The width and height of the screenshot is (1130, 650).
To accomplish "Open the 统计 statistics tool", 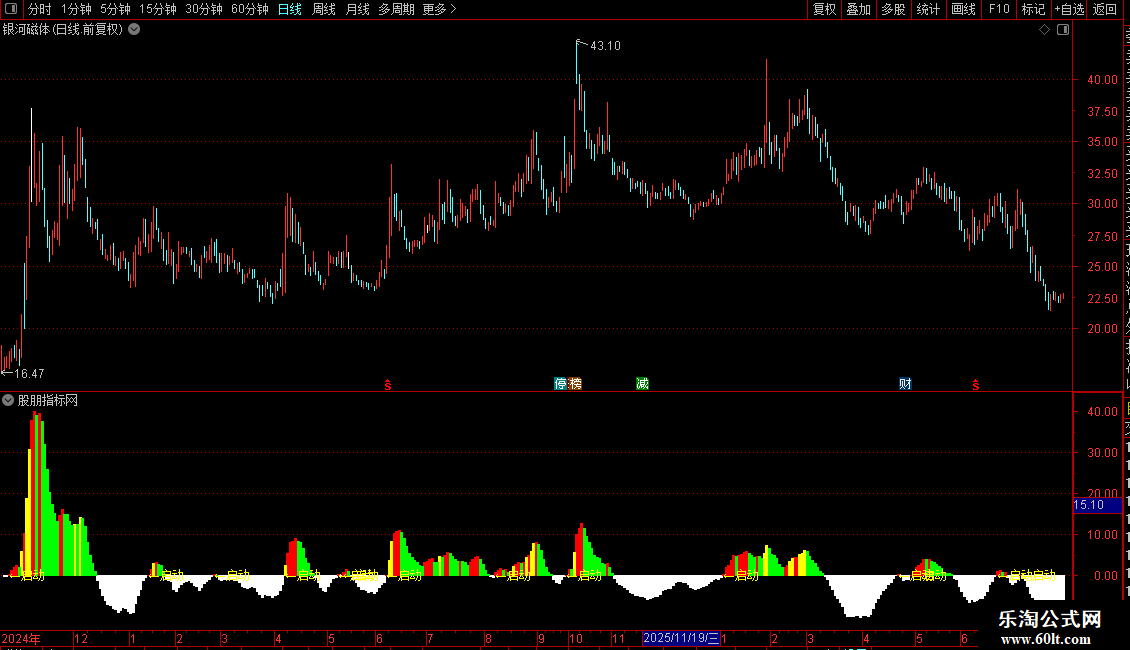I will coord(927,9).
